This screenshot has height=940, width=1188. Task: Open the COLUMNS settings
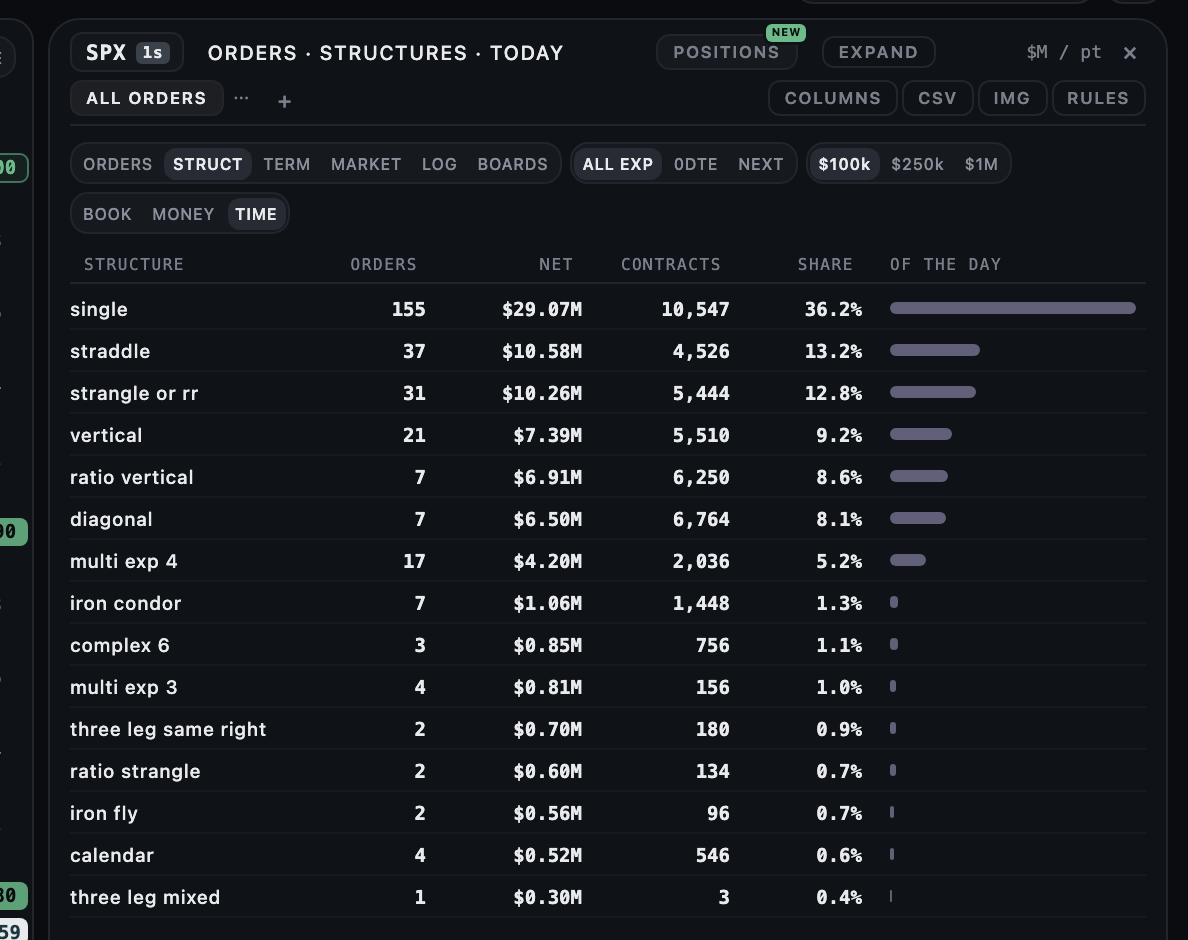coord(833,98)
